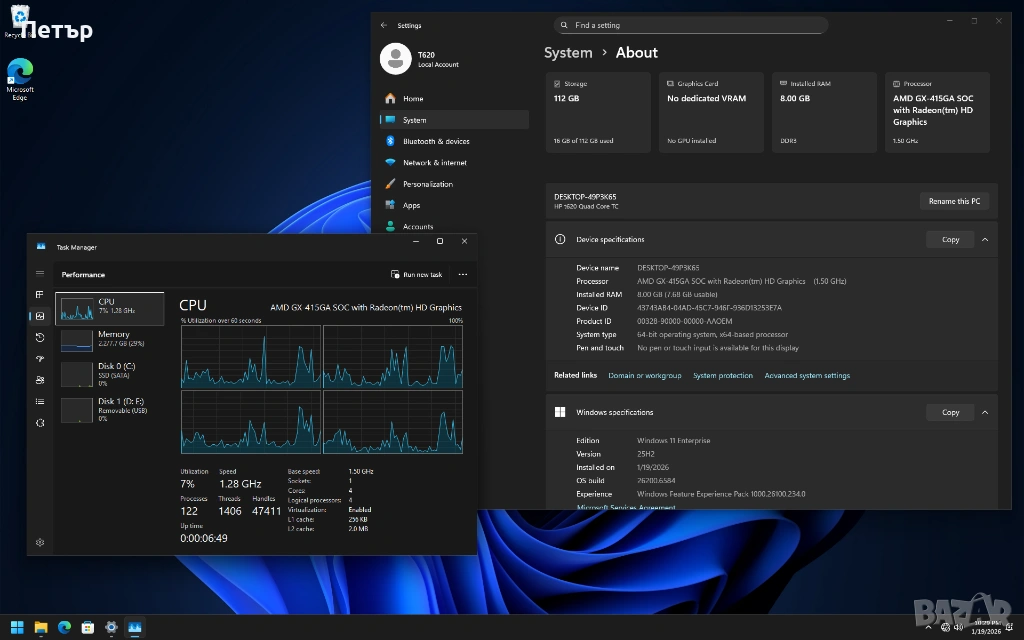Open the Details list icon in Task Manager

(40, 401)
